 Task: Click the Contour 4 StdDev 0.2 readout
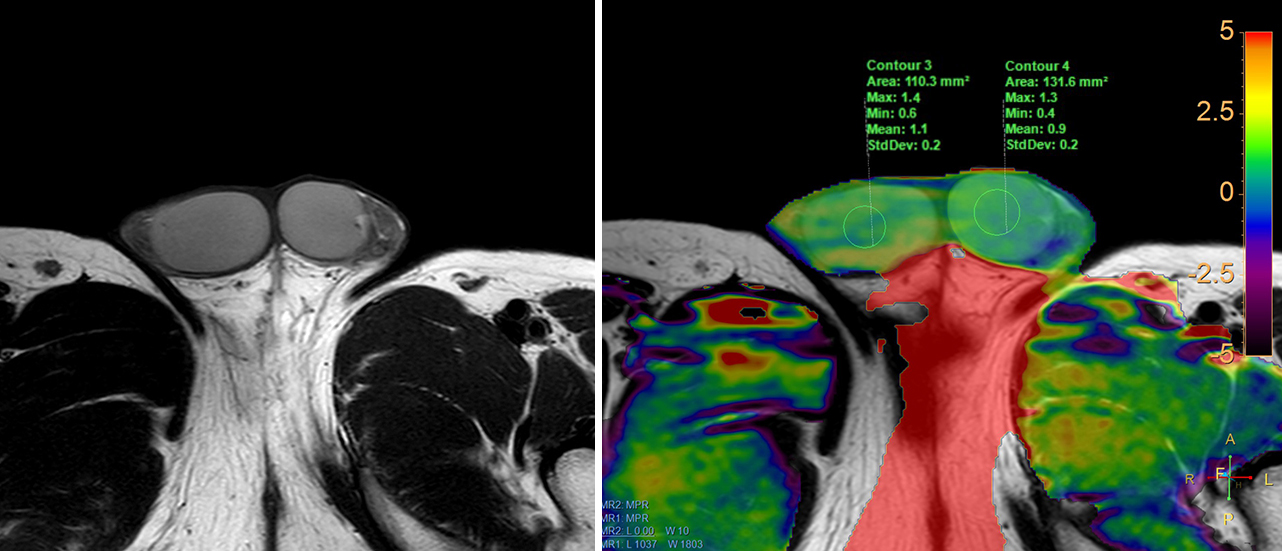click(1041, 145)
